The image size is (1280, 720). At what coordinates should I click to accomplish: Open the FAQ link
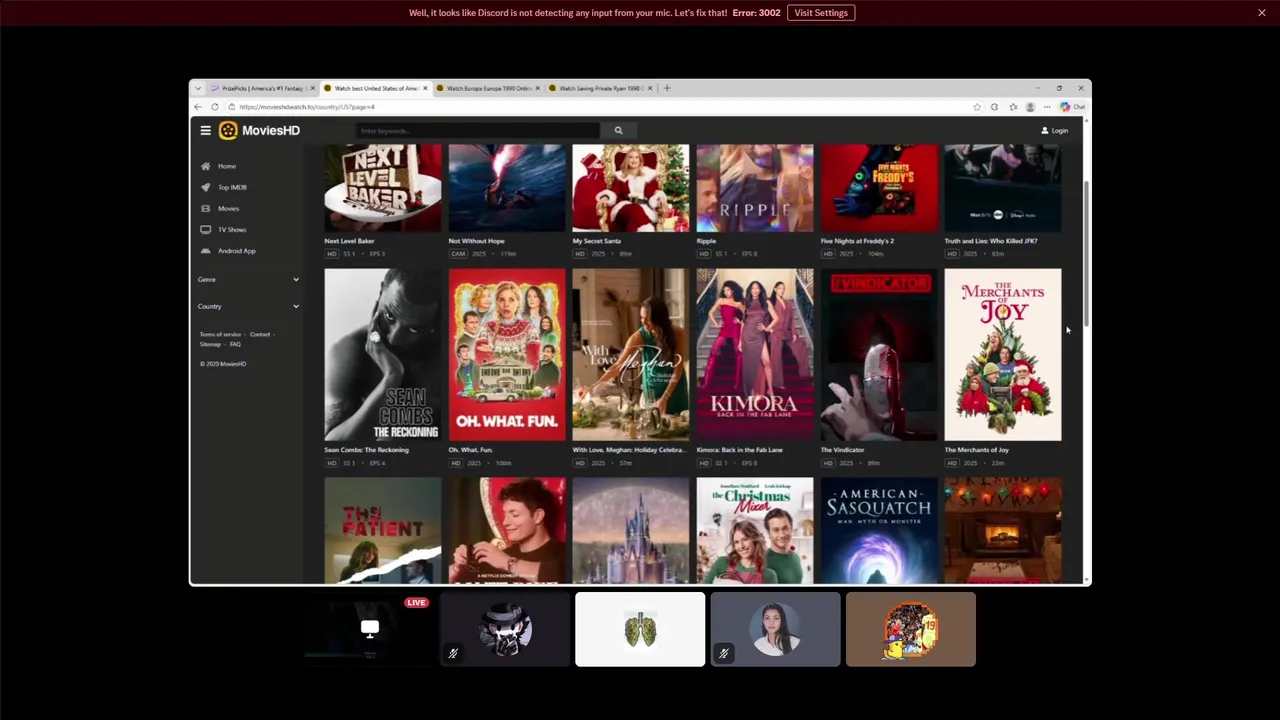click(235, 344)
